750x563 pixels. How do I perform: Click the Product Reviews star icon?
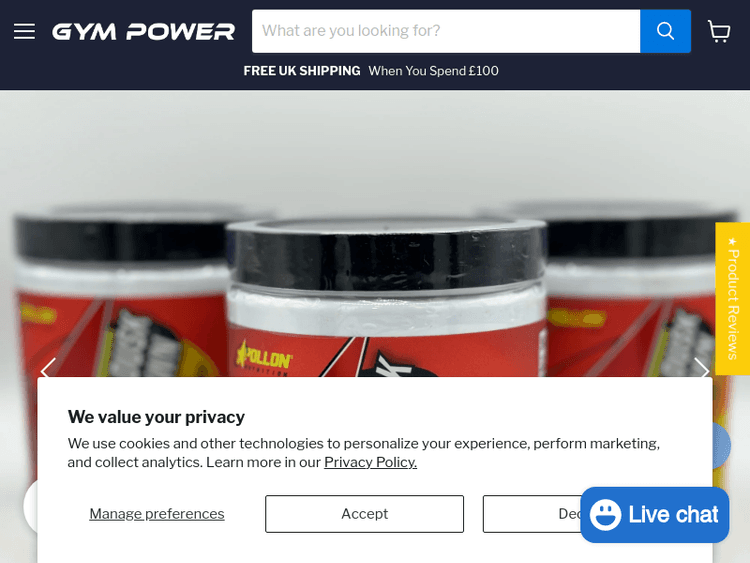[732, 242]
